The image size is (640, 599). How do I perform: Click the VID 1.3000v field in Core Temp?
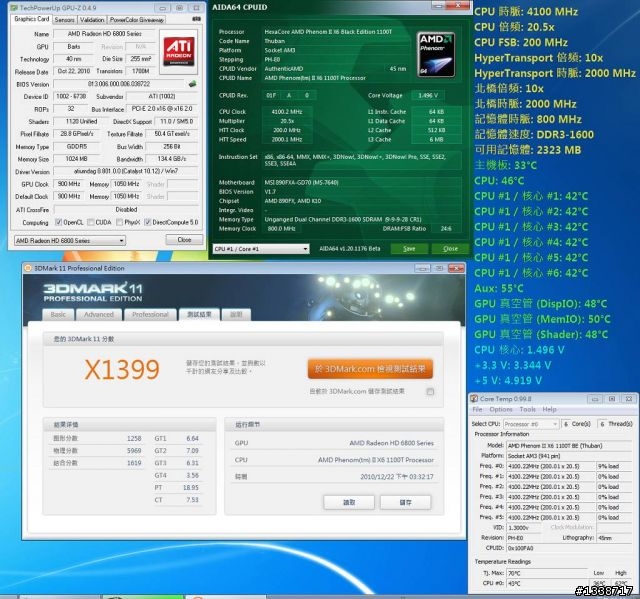(526, 528)
